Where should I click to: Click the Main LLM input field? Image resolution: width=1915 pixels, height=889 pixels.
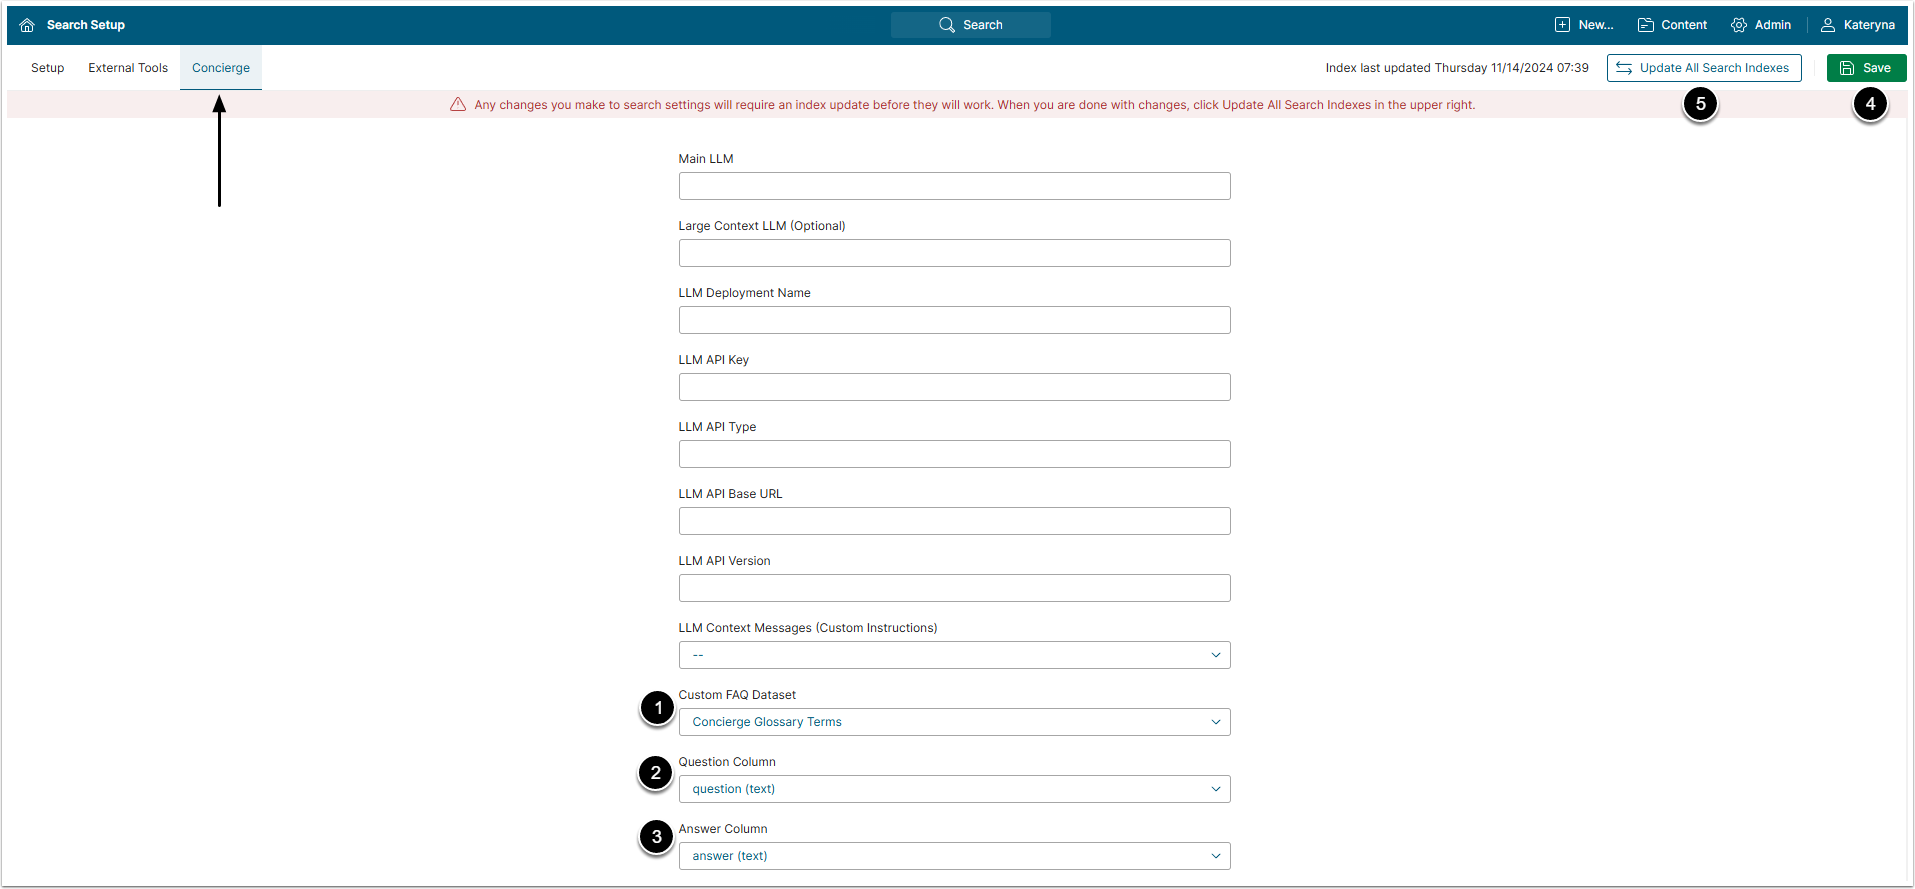point(954,186)
